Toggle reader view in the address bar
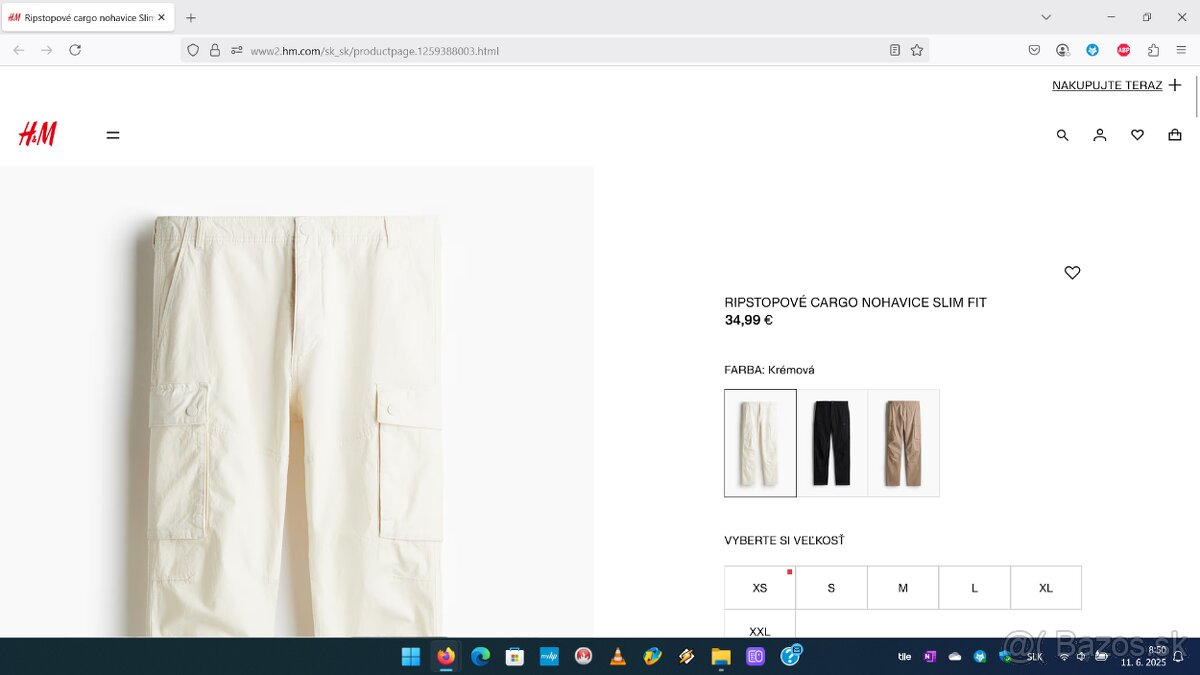This screenshot has width=1200, height=675. tap(894, 49)
